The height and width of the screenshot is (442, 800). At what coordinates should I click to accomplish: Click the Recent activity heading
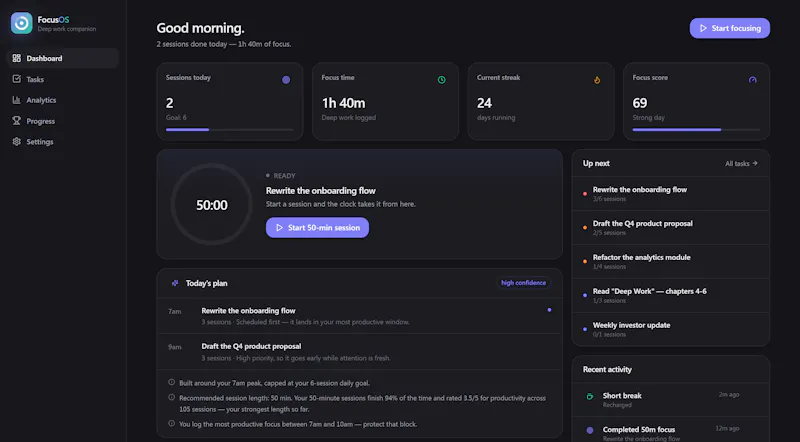pyautogui.click(x=607, y=370)
